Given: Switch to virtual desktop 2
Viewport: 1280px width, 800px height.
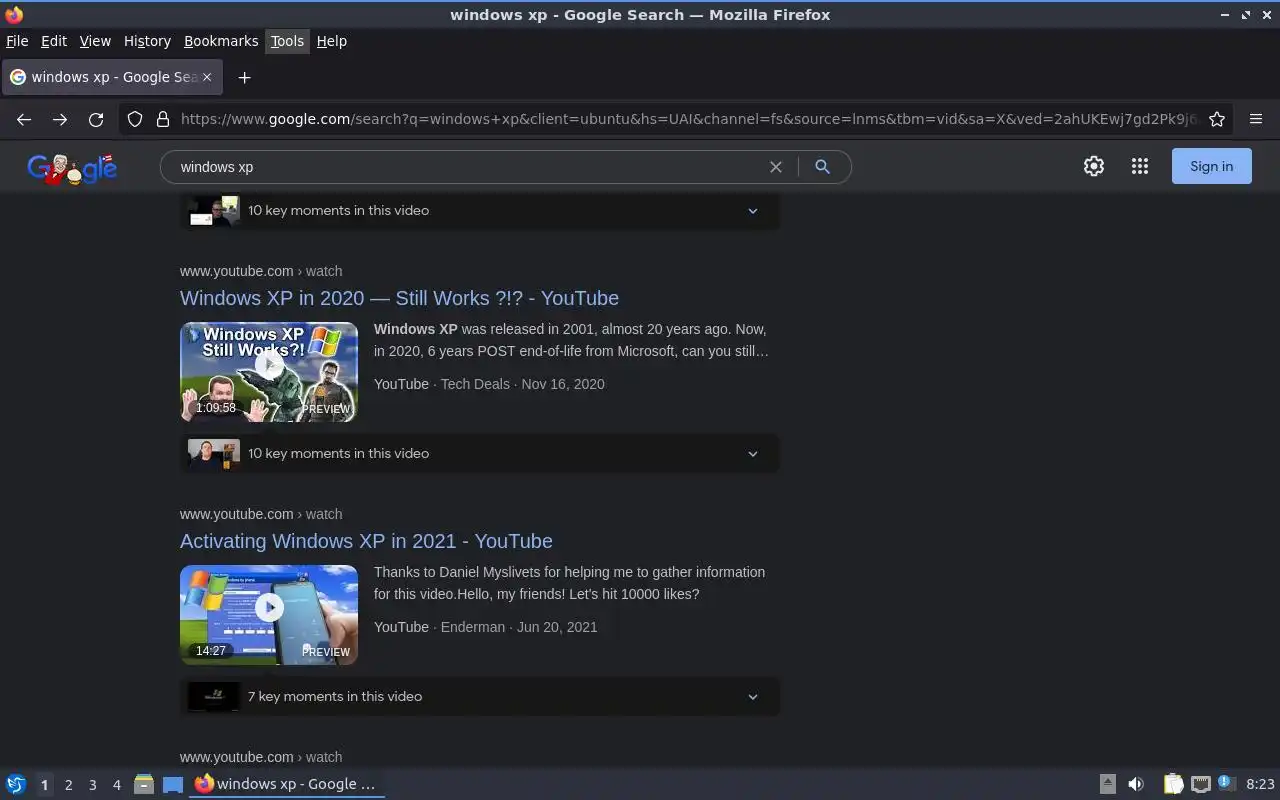Looking at the screenshot, I should point(68,785).
